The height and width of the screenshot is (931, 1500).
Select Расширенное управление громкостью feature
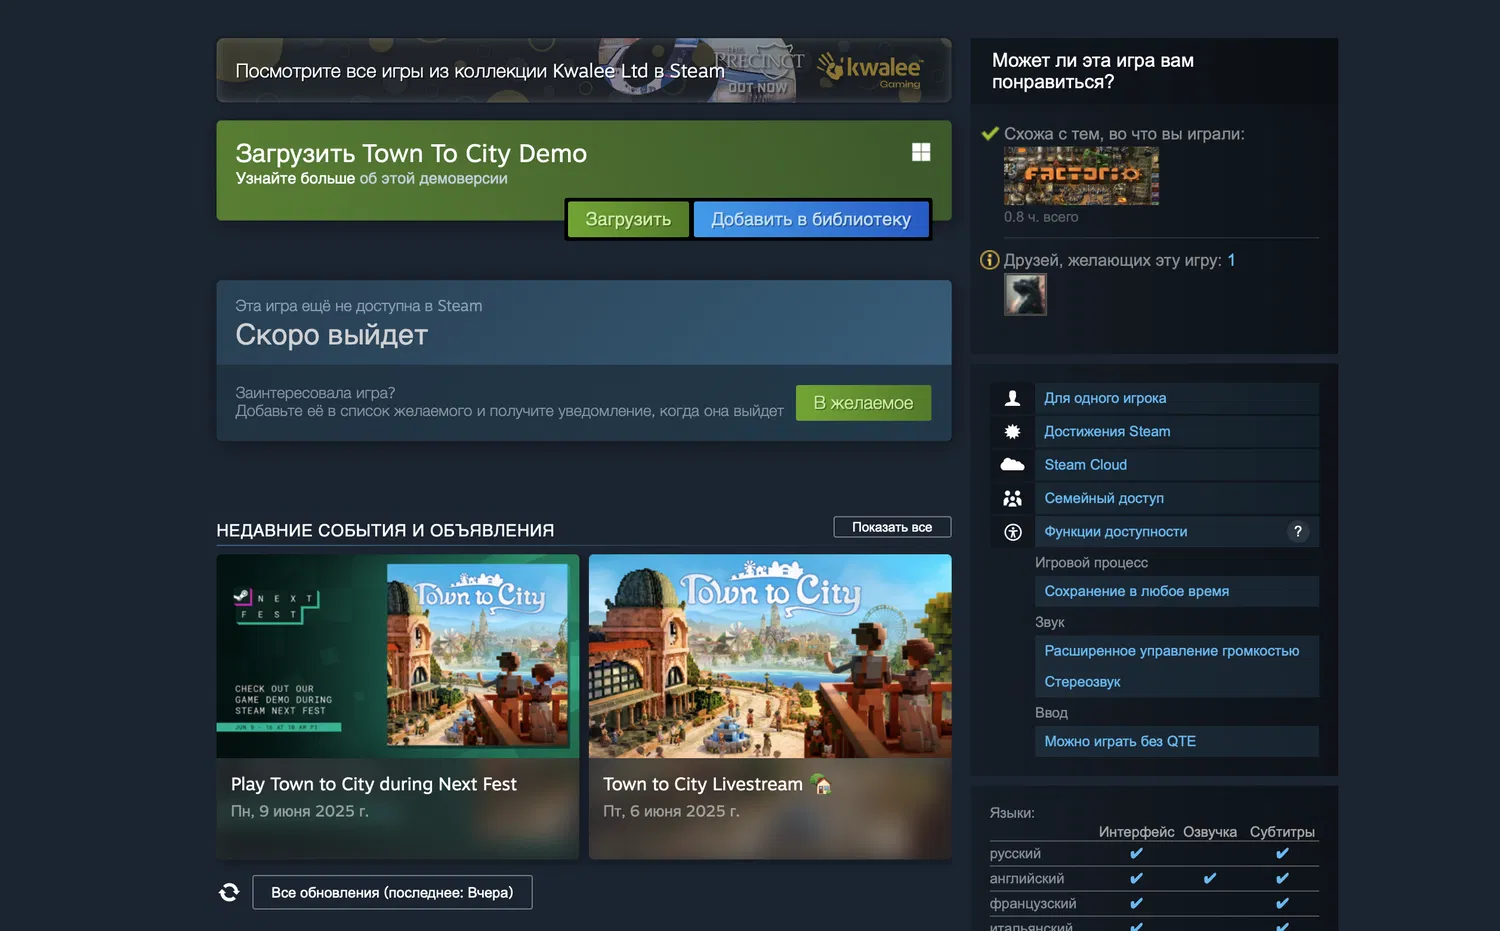pyautogui.click(x=1172, y=651)
